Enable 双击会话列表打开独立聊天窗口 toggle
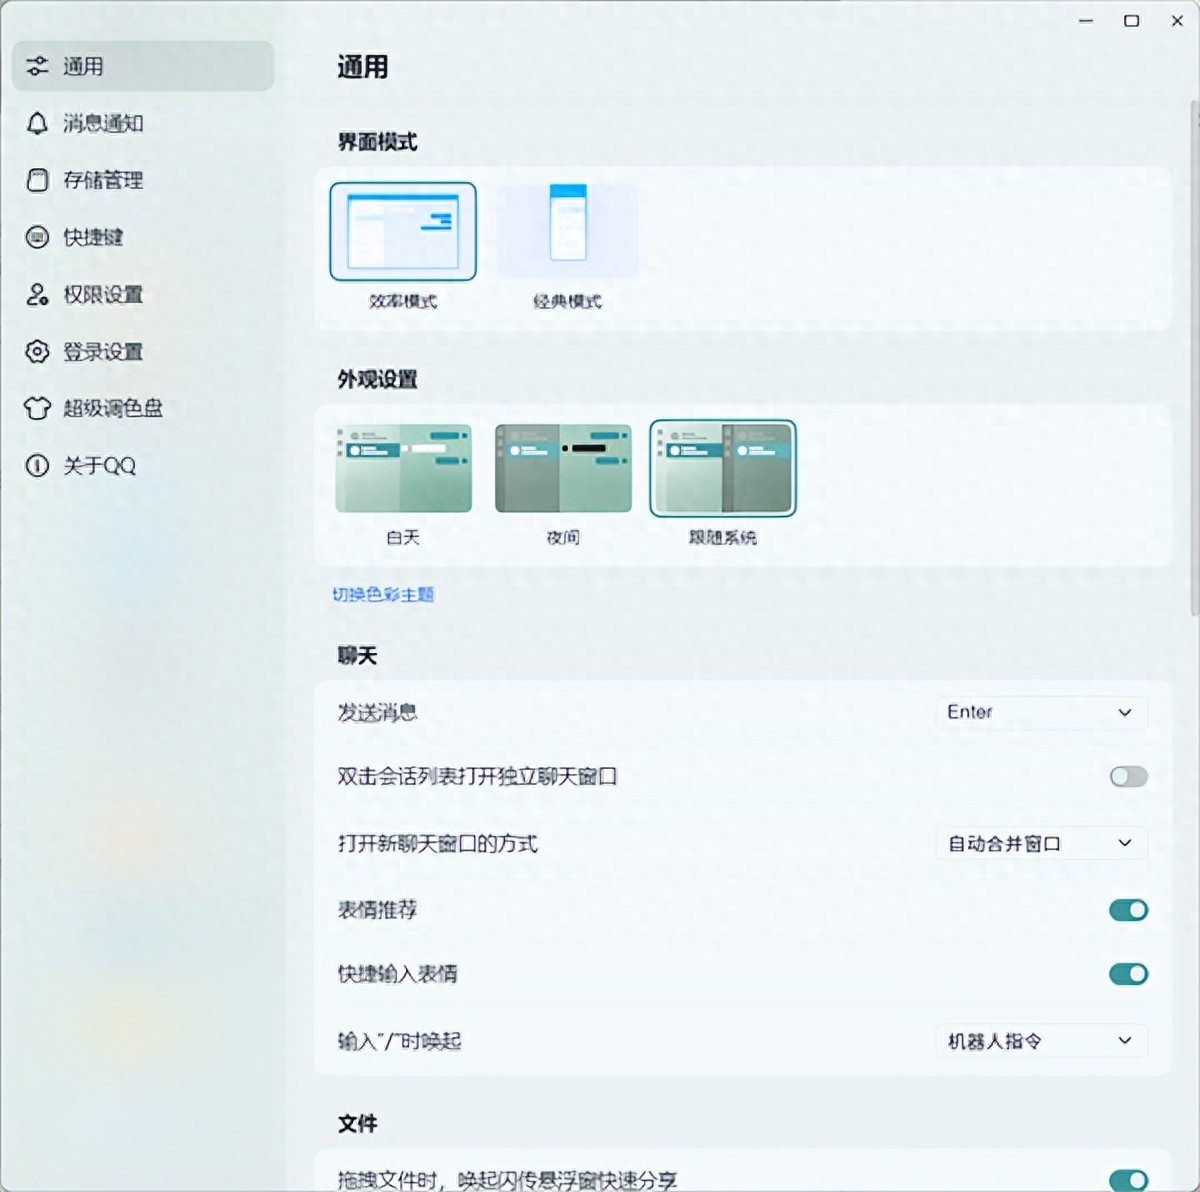This screenshot has height=1192, width=1200. [x=1128, y=777]
